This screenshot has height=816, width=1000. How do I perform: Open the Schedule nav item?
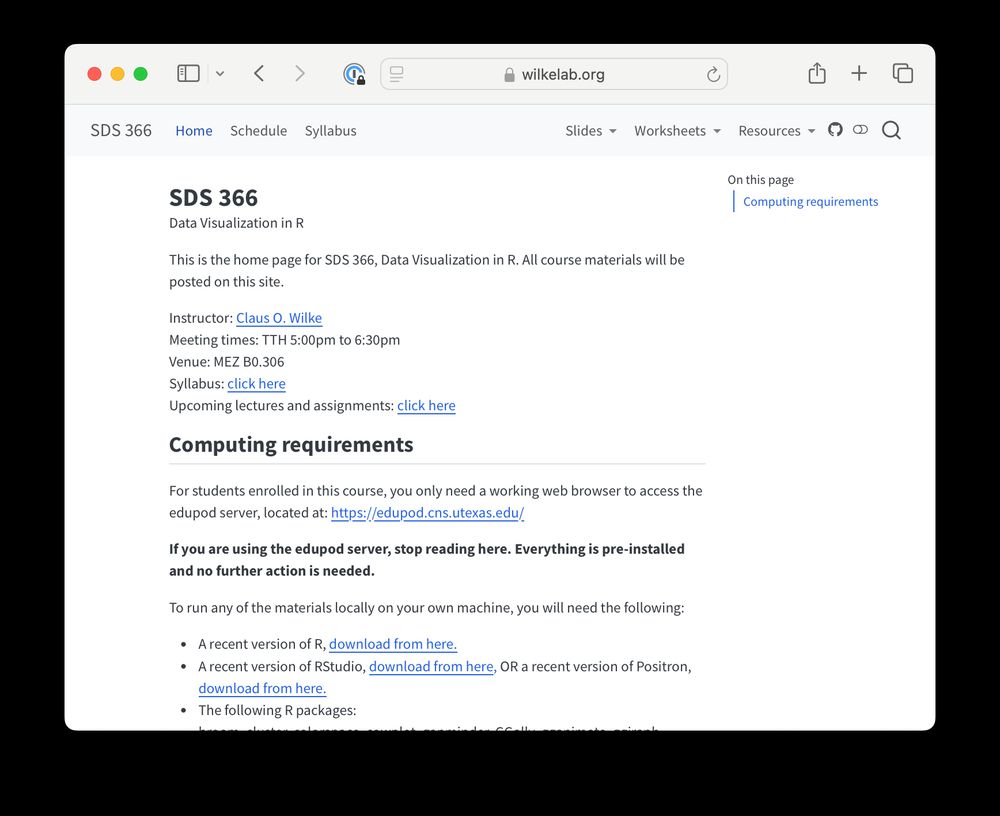click(x=258, y=131)
